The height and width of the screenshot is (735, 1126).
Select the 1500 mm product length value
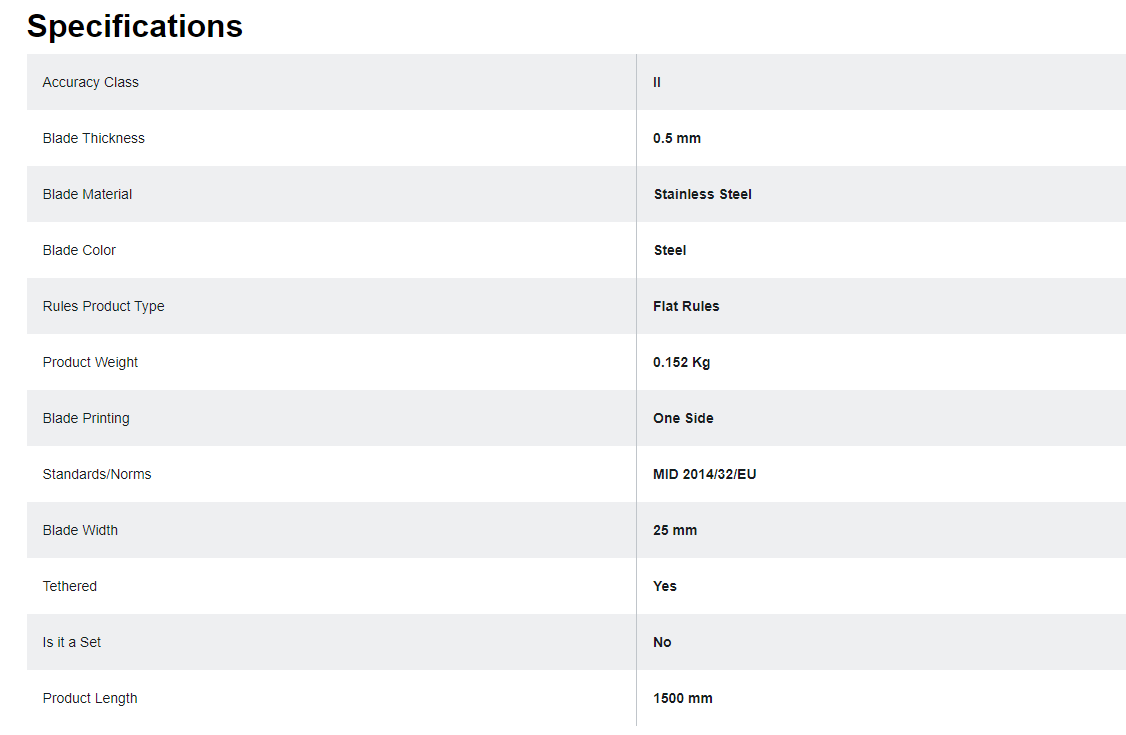683,698
